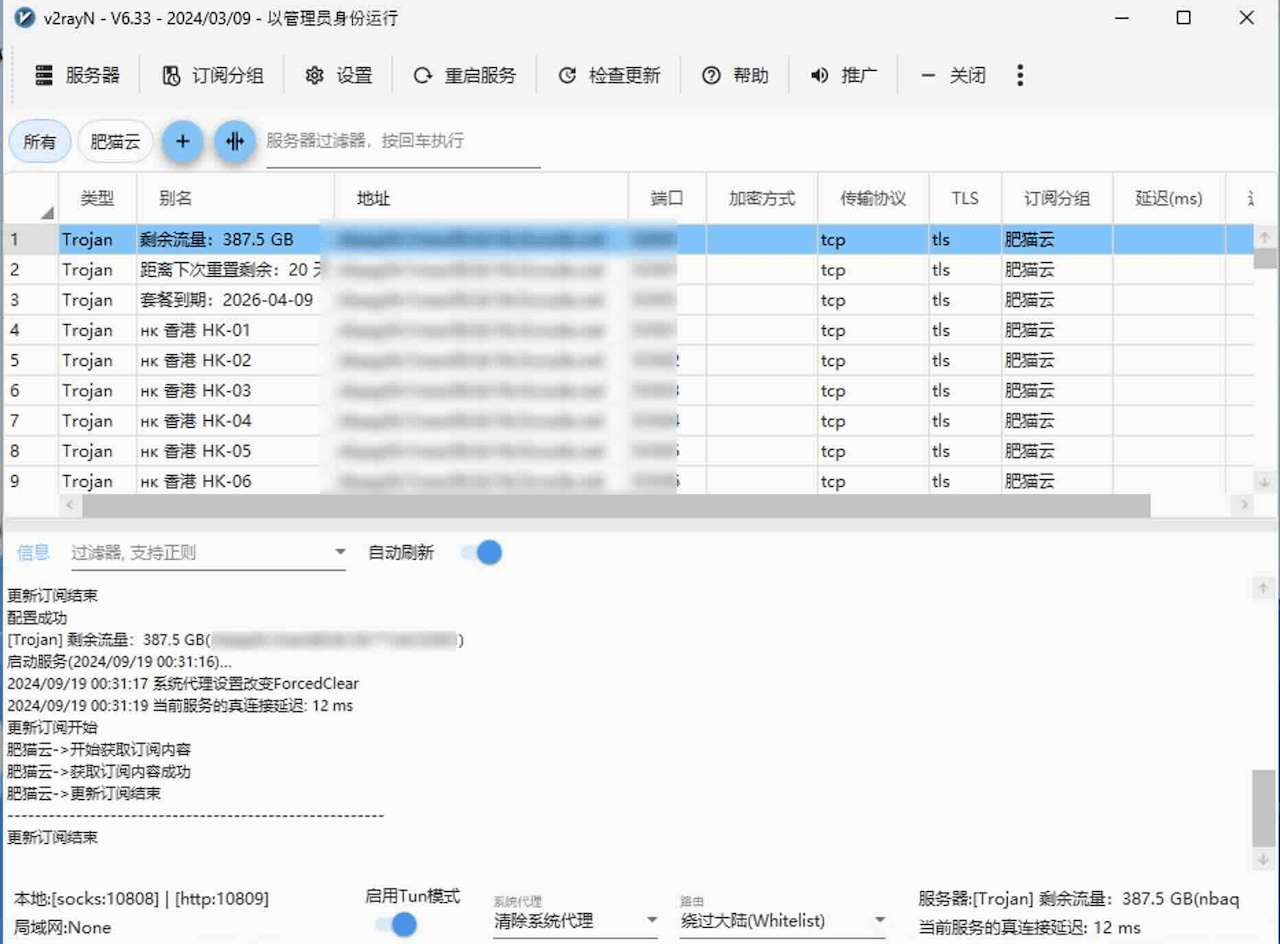Select the server 香港 HK-05
The image size is (1280, 944).
tap(628, 451)
